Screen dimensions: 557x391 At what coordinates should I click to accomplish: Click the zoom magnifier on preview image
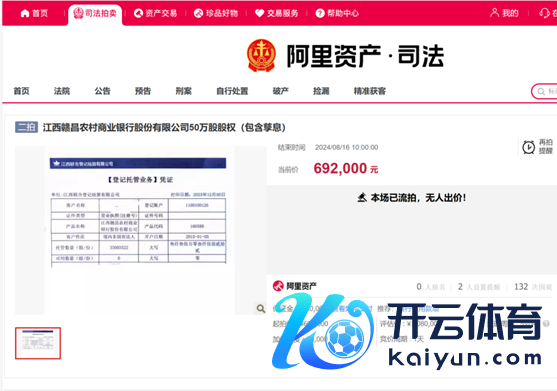(261, 308)
